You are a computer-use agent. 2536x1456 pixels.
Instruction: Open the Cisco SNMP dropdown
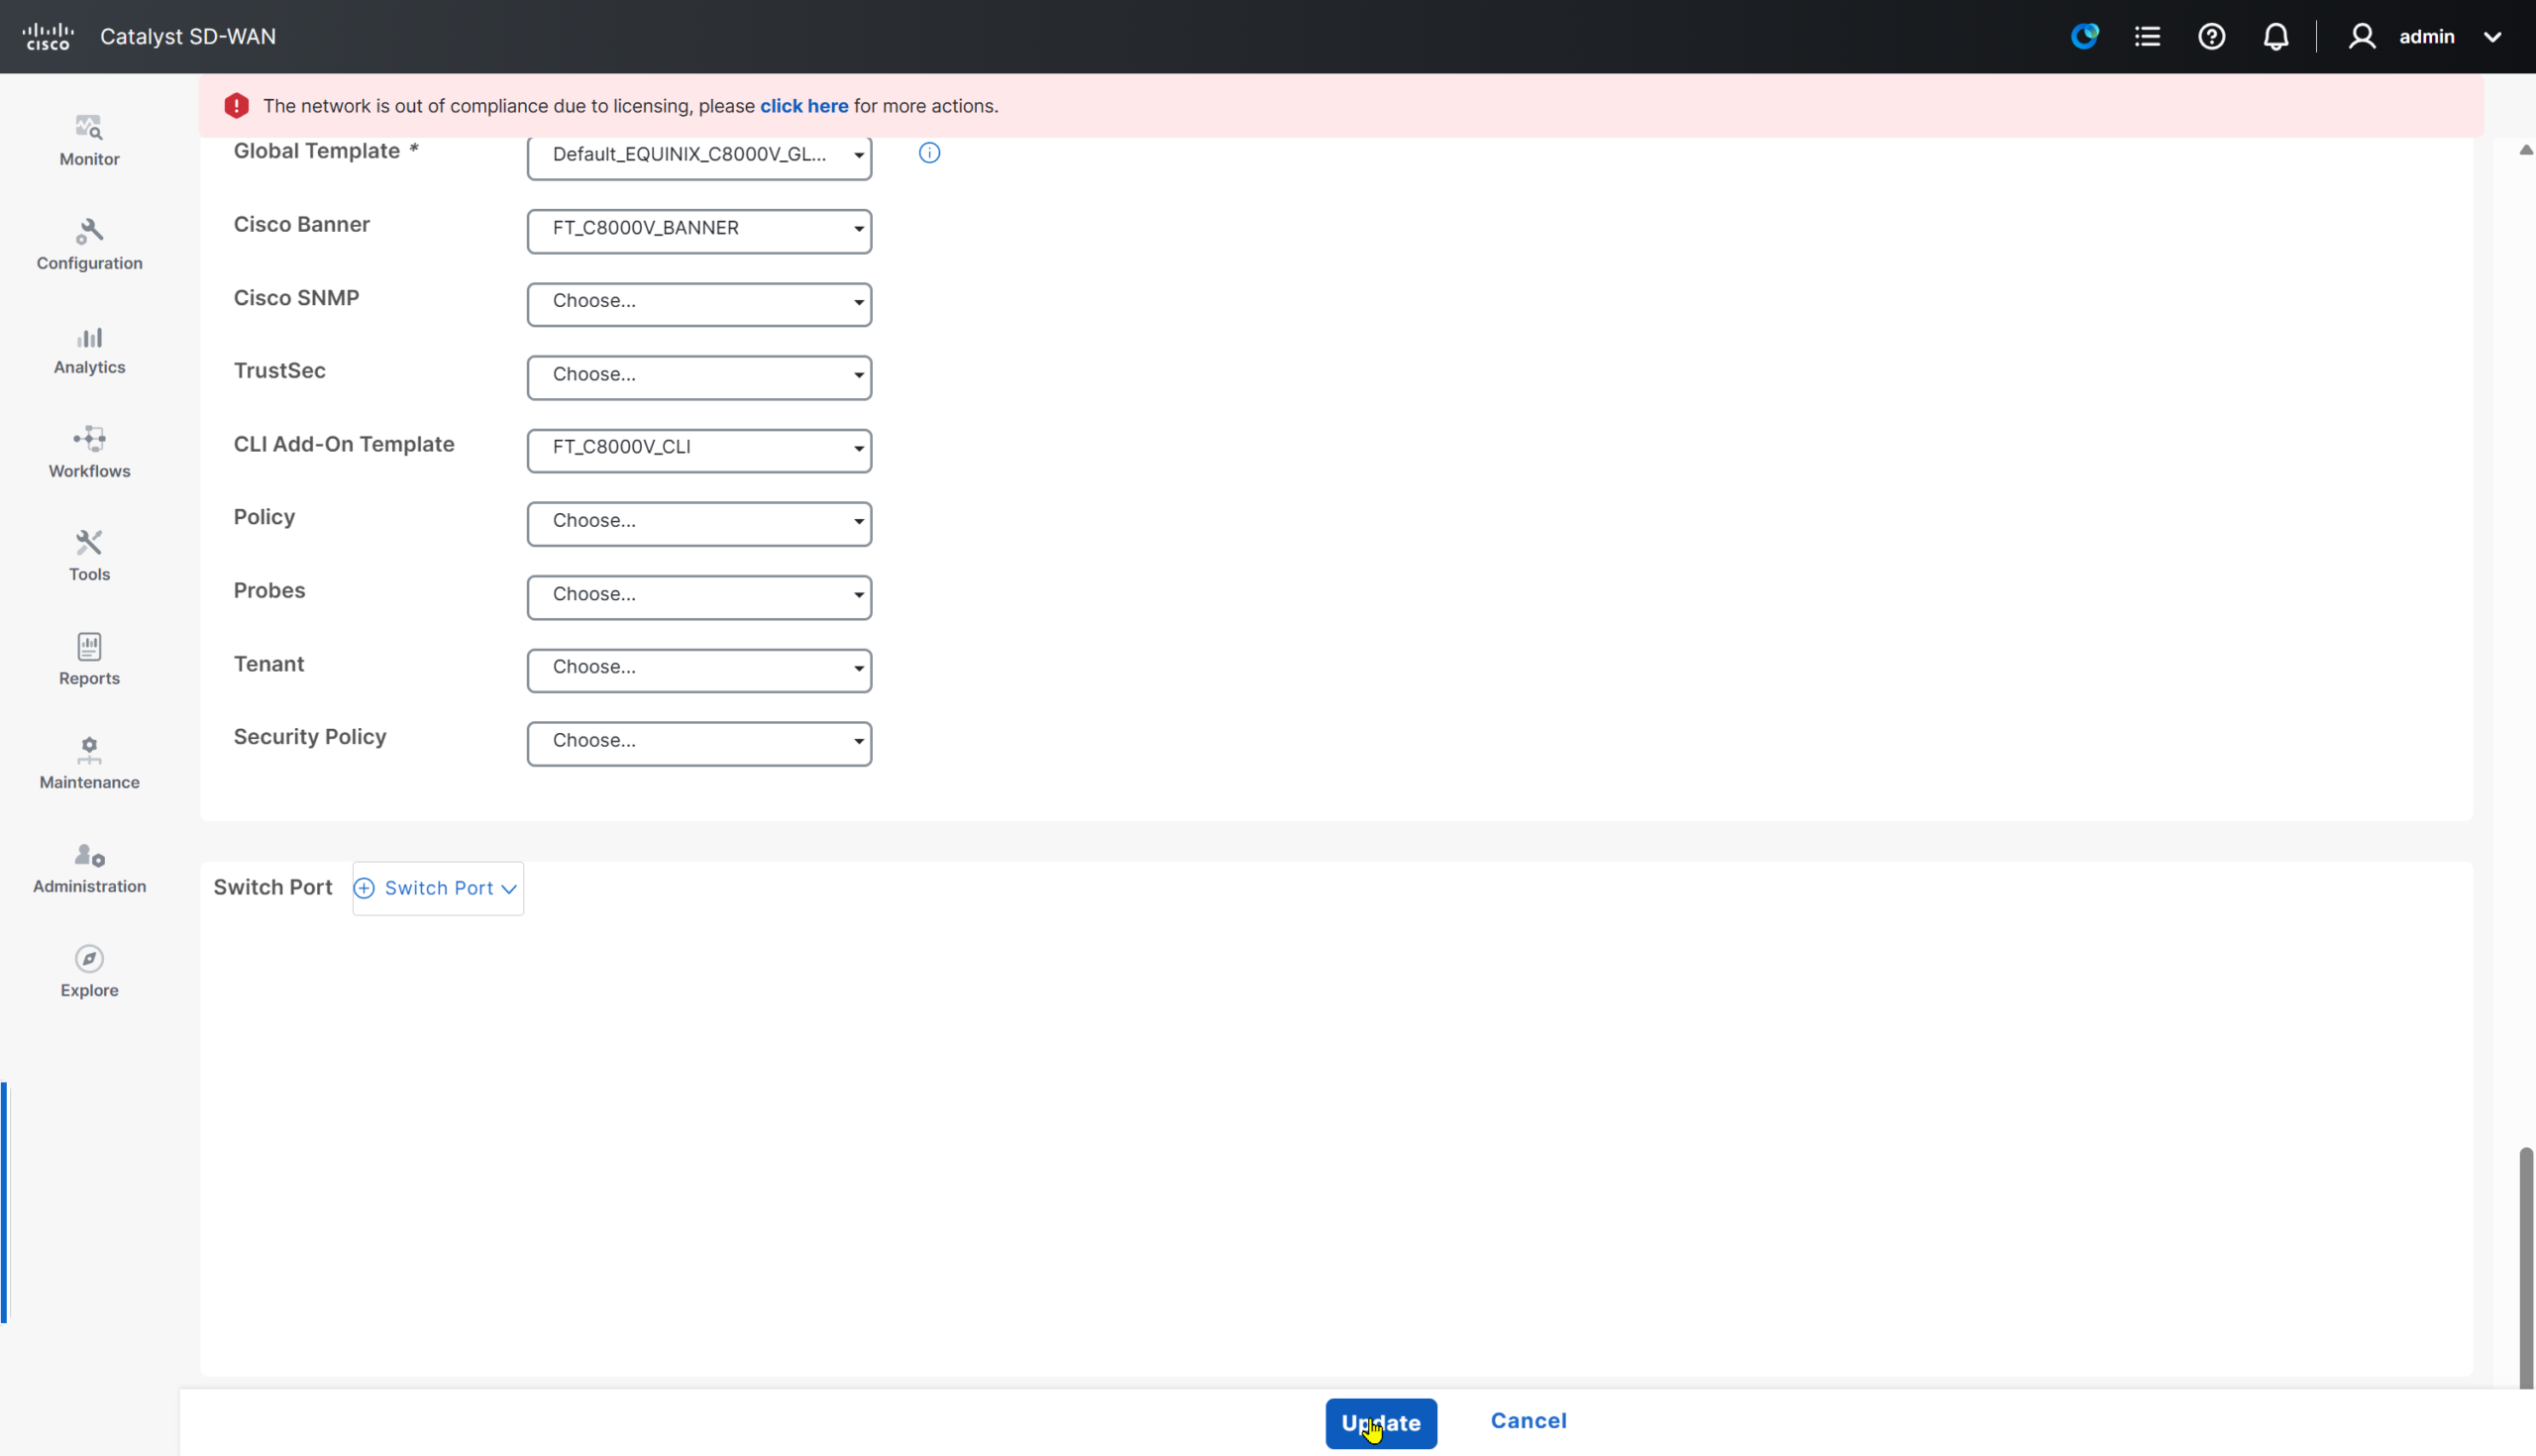pyautogui.click(x=699, y=304)
